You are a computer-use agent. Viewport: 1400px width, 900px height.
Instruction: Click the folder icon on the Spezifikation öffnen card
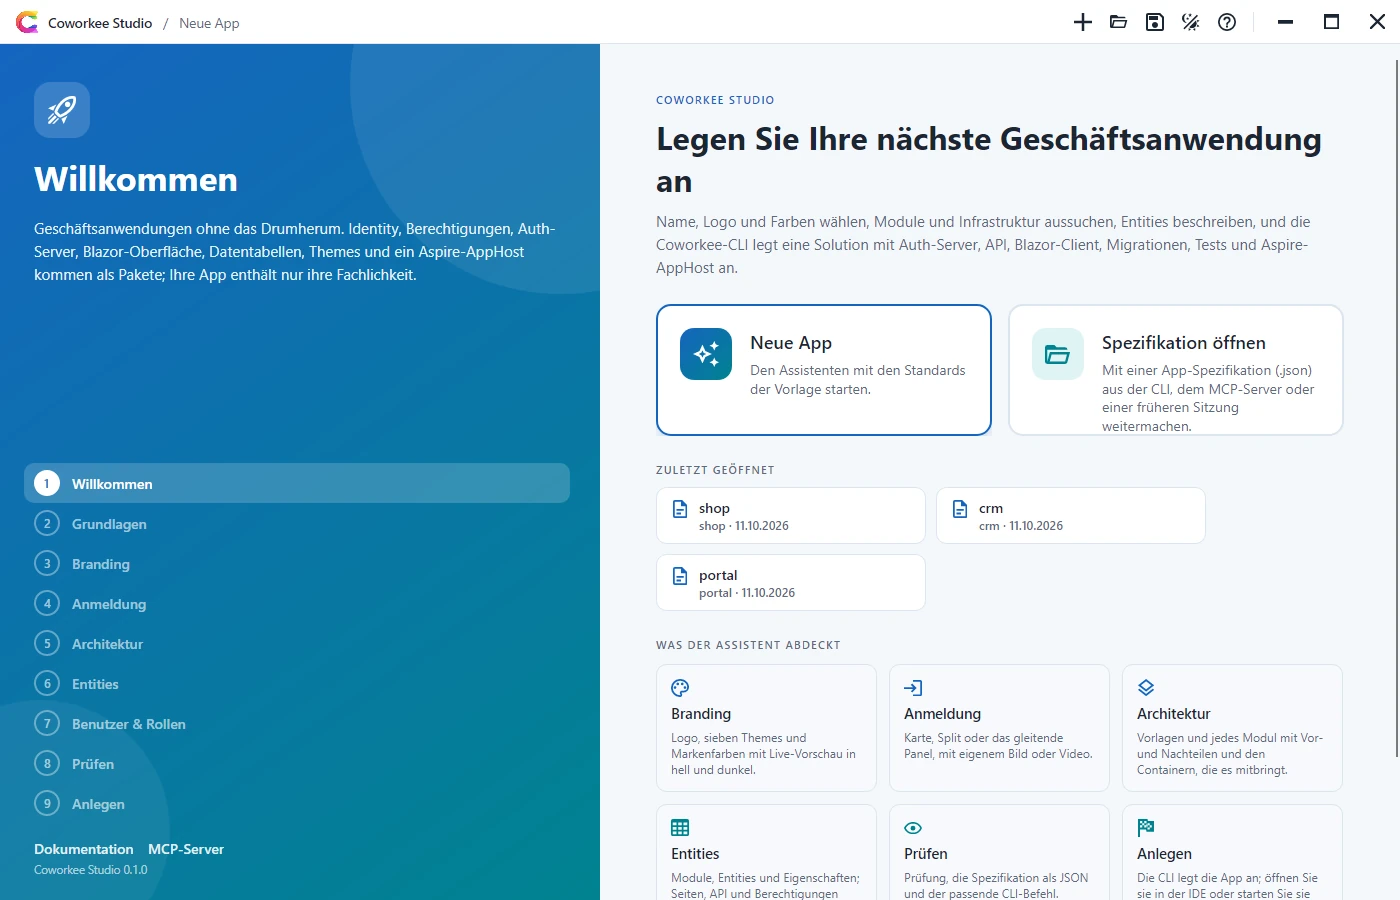coord(1058,354)
